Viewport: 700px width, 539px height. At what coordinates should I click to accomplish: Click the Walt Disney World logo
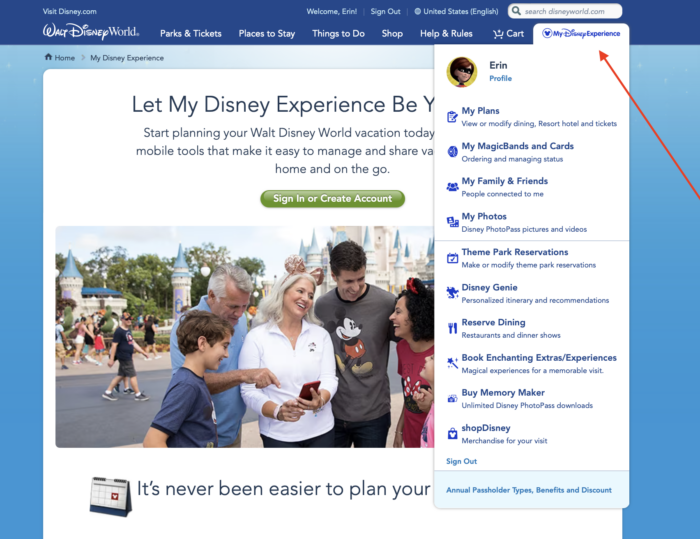(x=91, y=31)
